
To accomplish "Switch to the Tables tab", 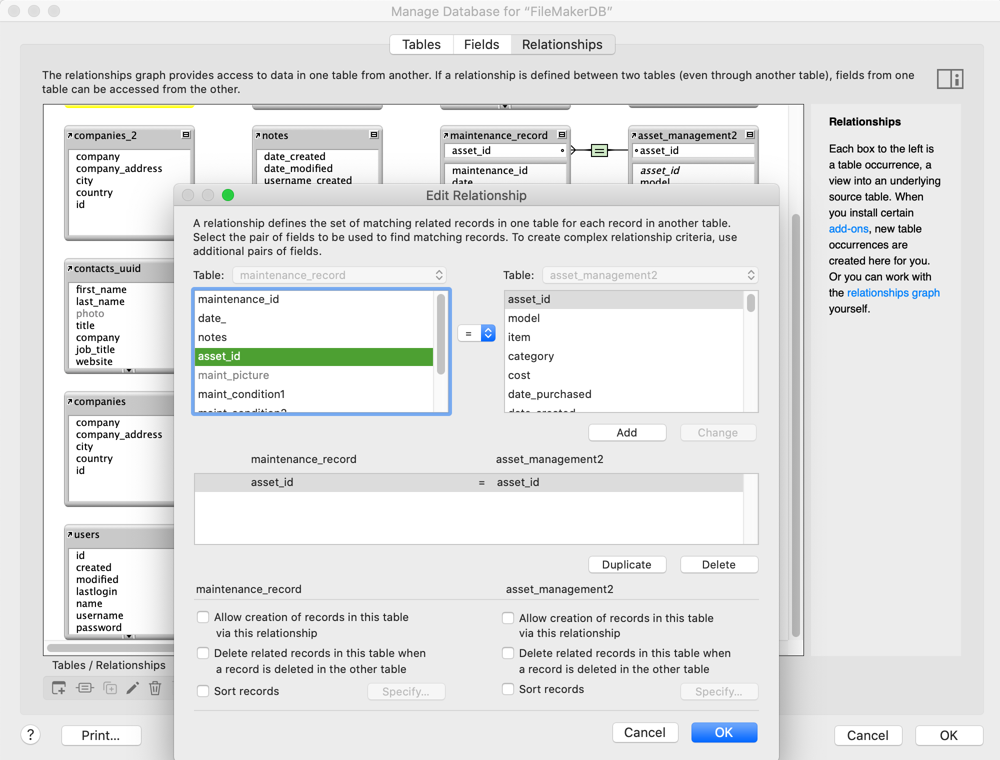I will click(421, 44).
